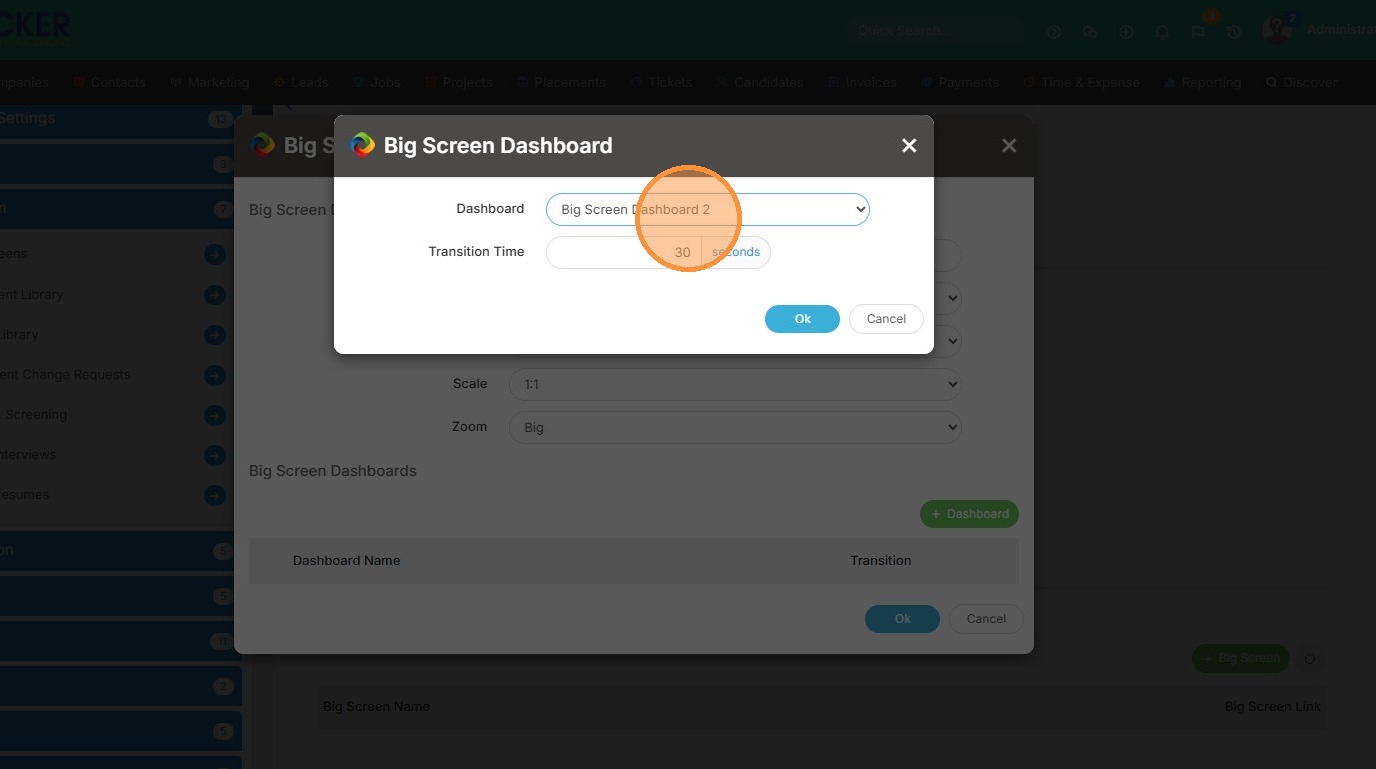Click the Transition Time input field

coord(624,252)
